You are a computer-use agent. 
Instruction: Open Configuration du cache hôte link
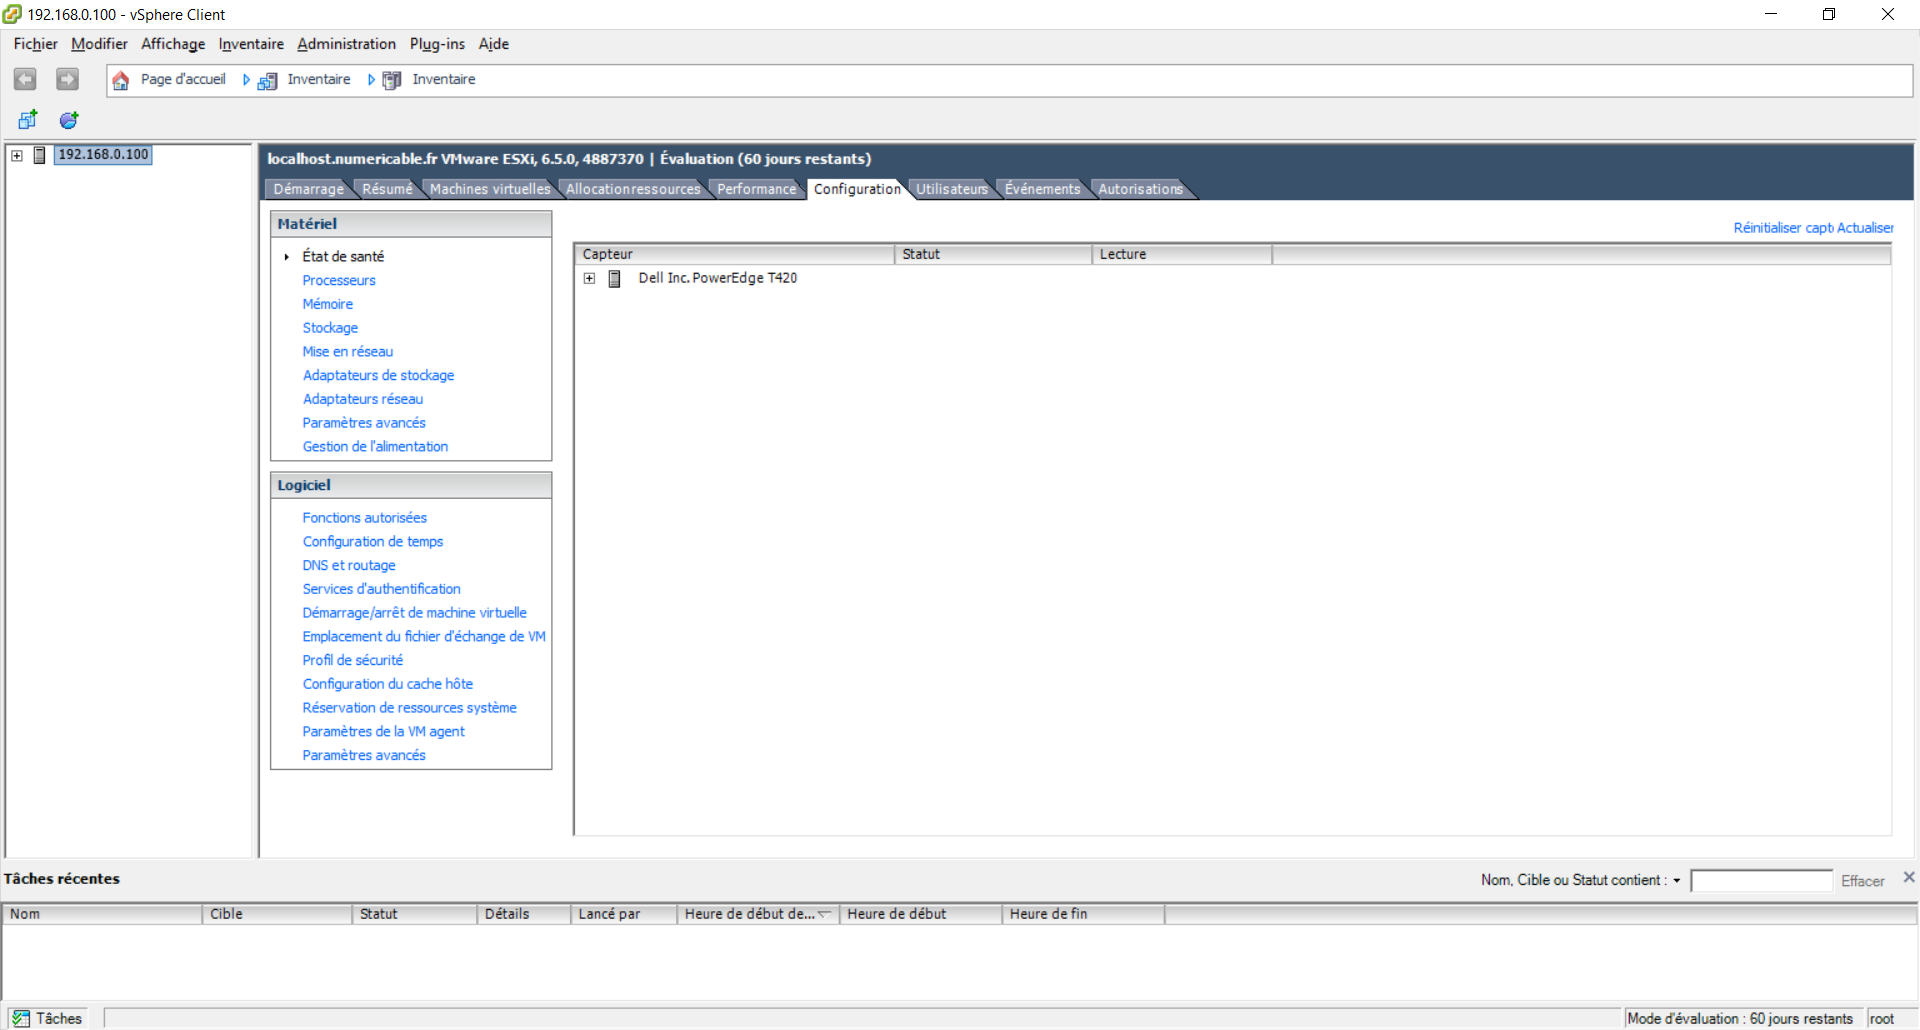(387, 684)
